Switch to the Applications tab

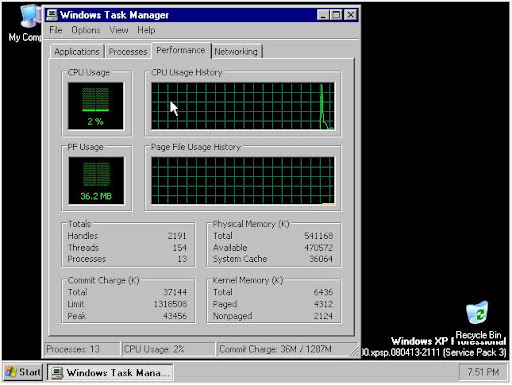click(77, 52)
